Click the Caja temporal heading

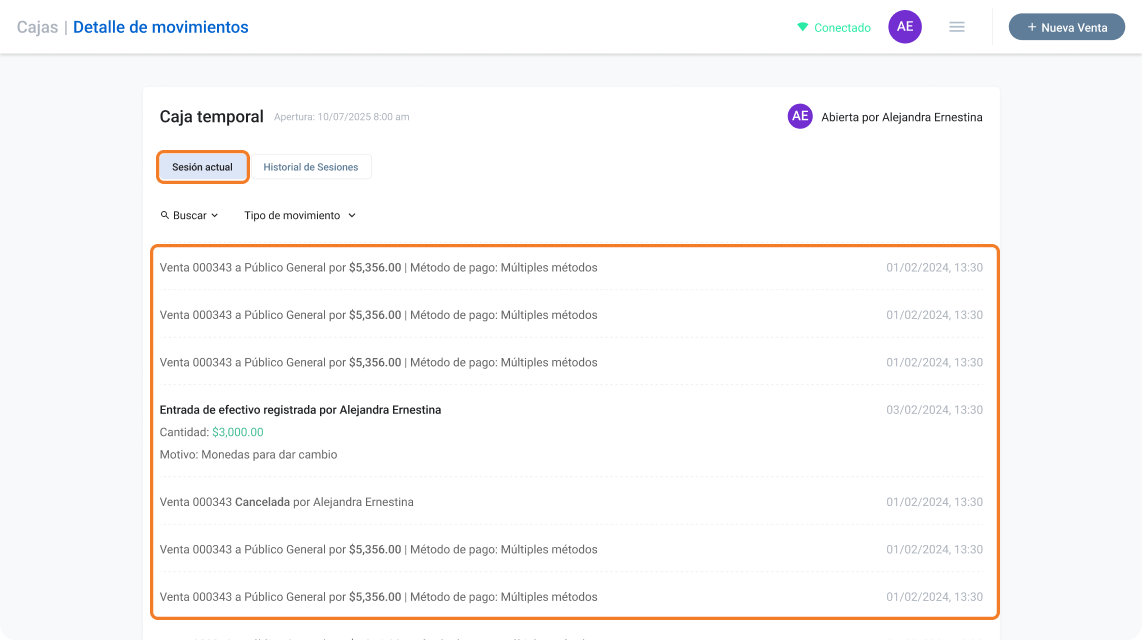[x=211, y=116]
